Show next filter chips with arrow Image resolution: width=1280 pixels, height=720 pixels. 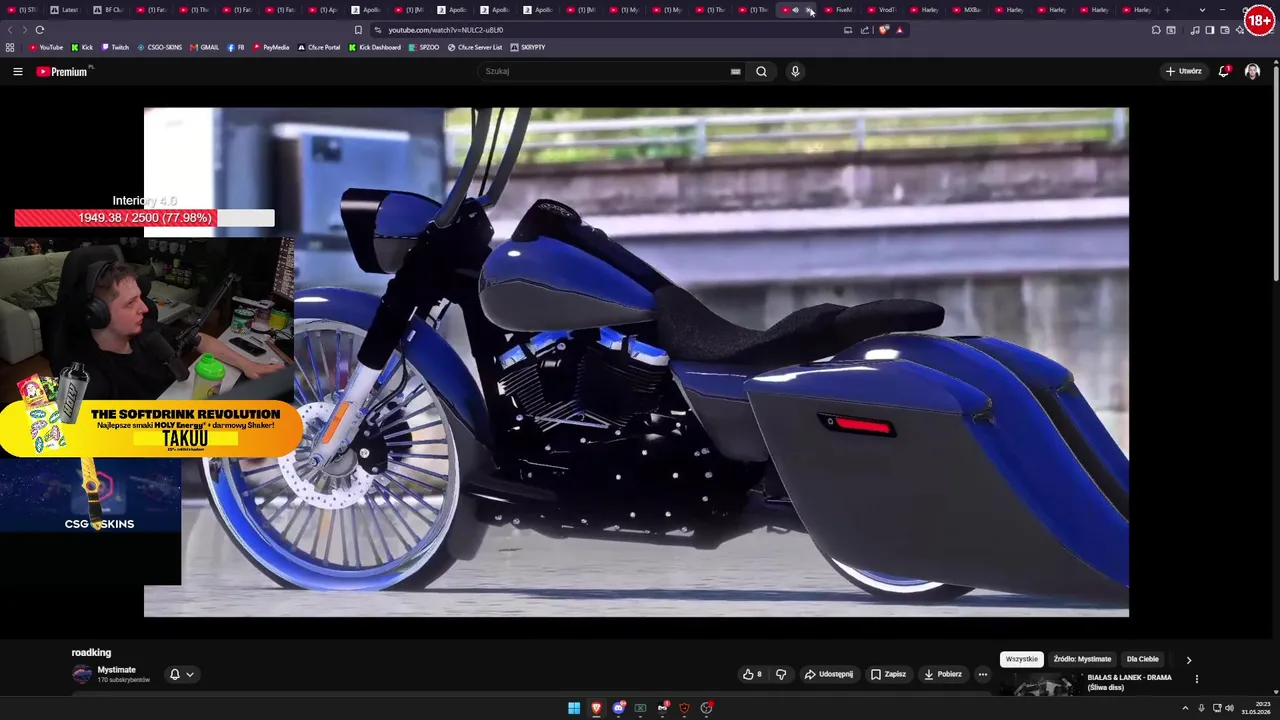click(1188, 660)
